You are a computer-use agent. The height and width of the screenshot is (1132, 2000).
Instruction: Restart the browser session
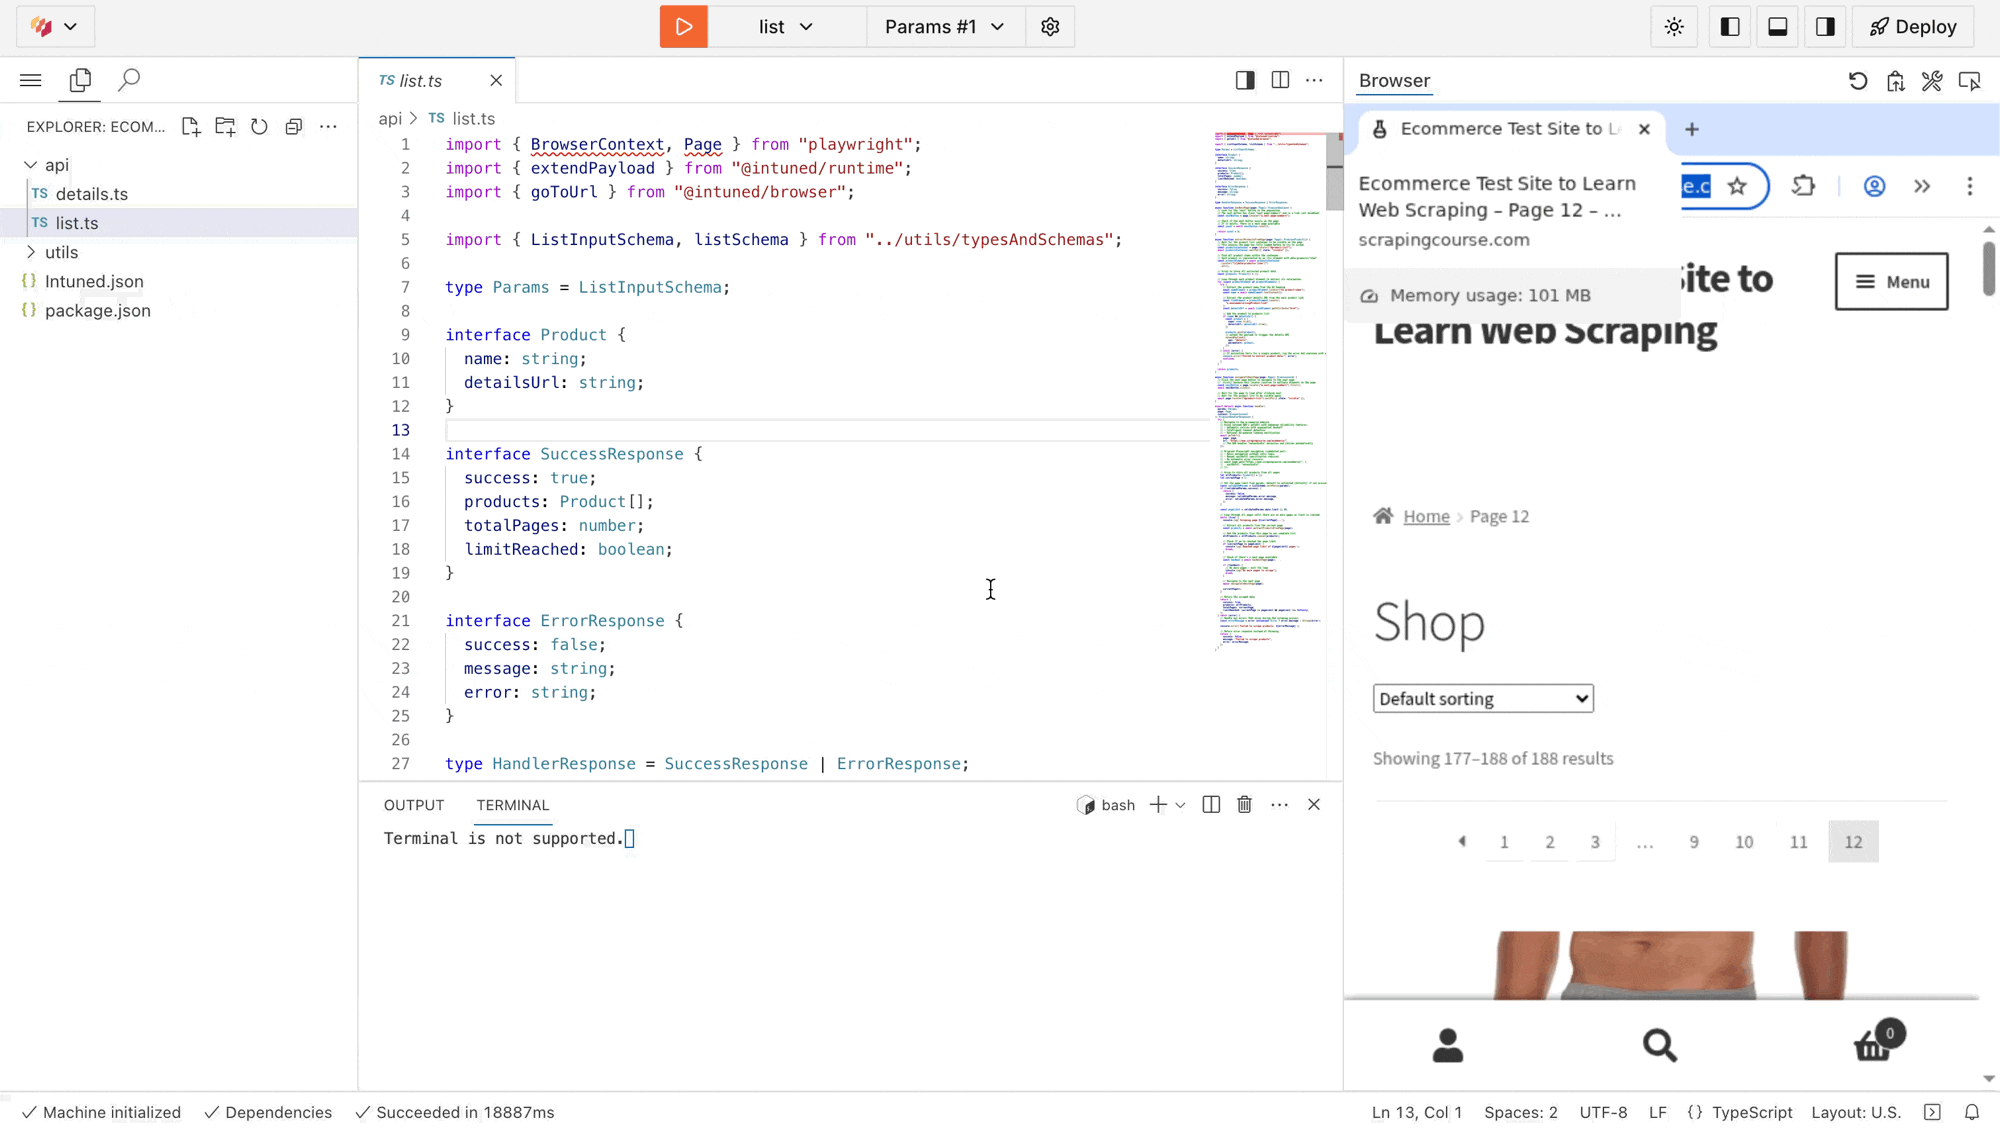1858,81
